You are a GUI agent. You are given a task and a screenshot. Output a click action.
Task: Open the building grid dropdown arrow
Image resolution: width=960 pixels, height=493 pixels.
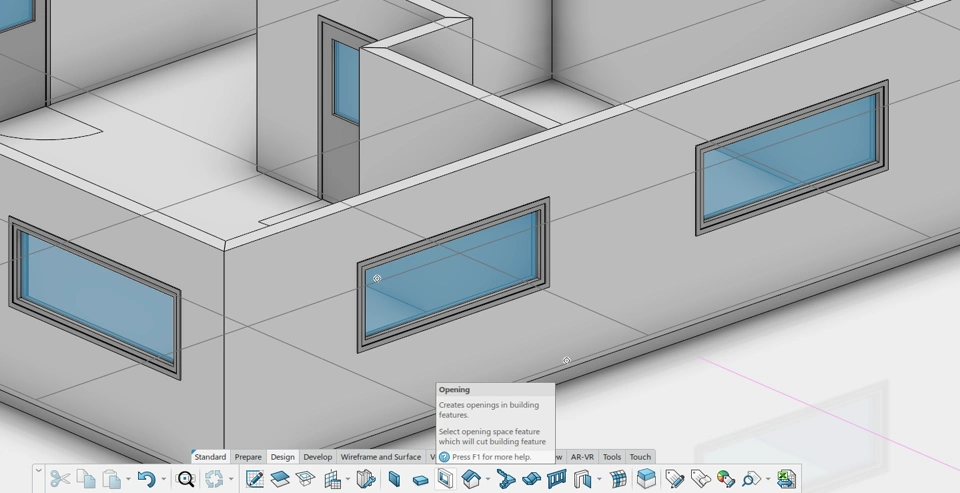[348, 479]
